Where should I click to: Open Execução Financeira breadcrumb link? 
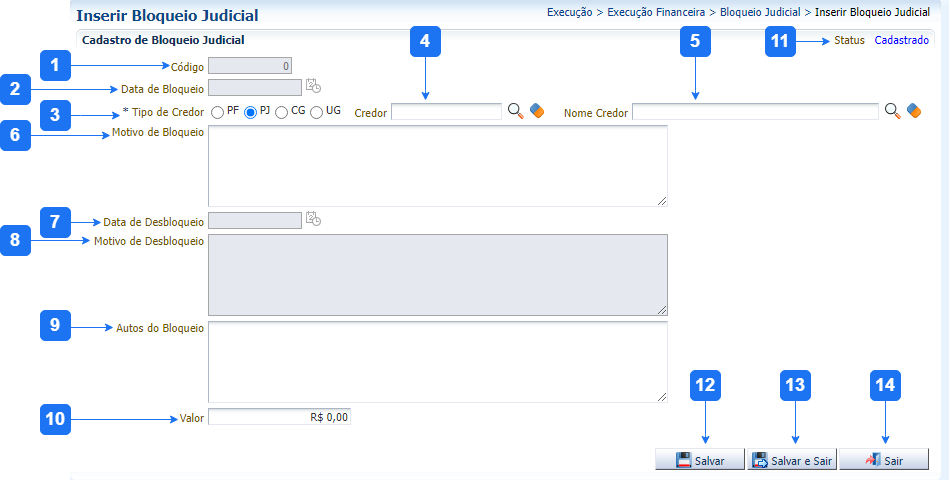click(x=657, y=13)
